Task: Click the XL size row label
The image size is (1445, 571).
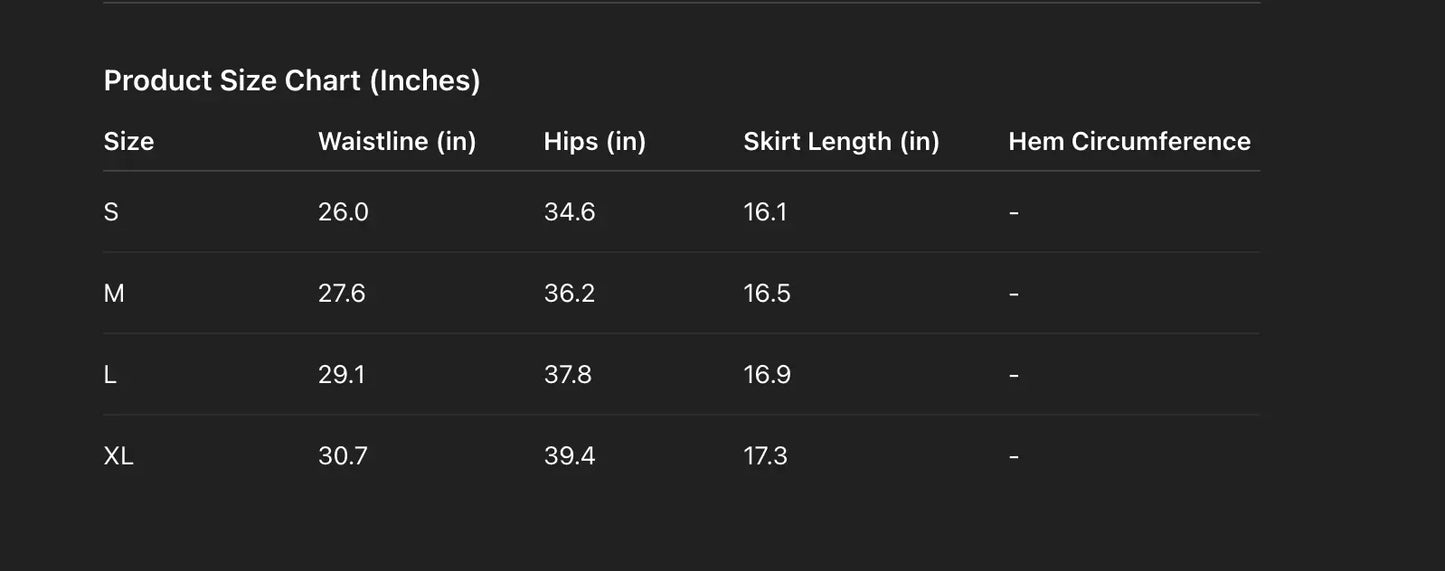Action: (118, 456)
